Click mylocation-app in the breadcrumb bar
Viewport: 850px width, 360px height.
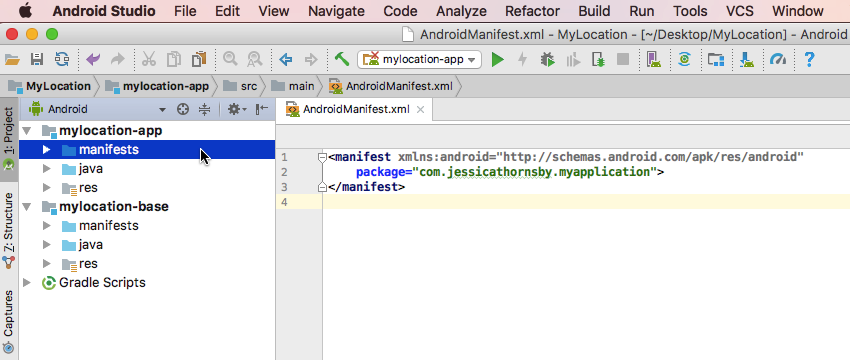point(158,86)
